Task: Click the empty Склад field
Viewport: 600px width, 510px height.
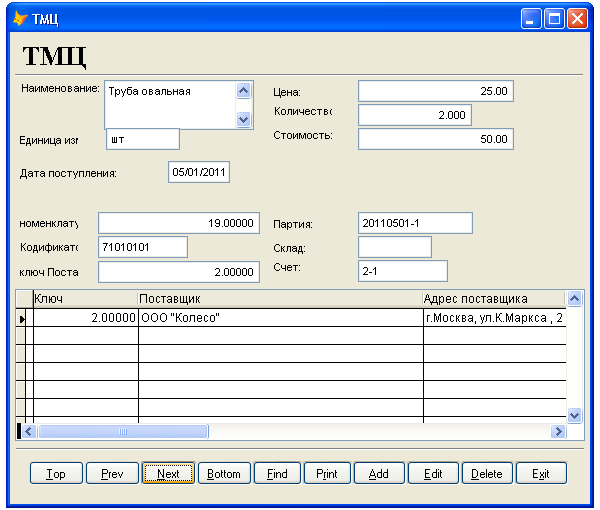Action: pos(394,247)
